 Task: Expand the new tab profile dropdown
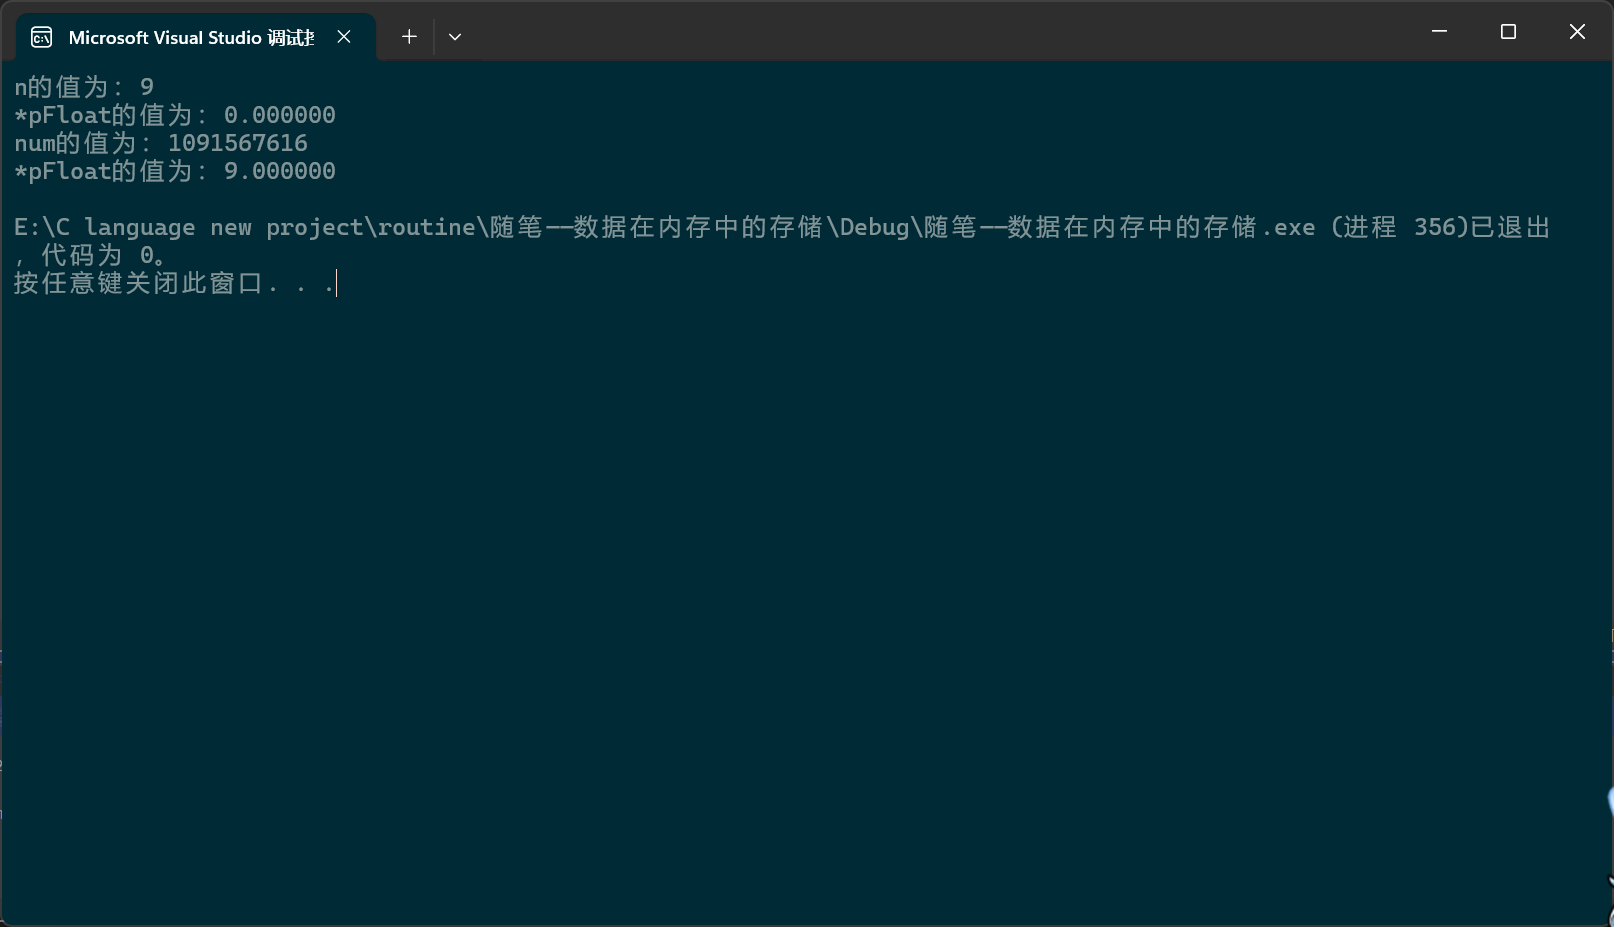455,37
